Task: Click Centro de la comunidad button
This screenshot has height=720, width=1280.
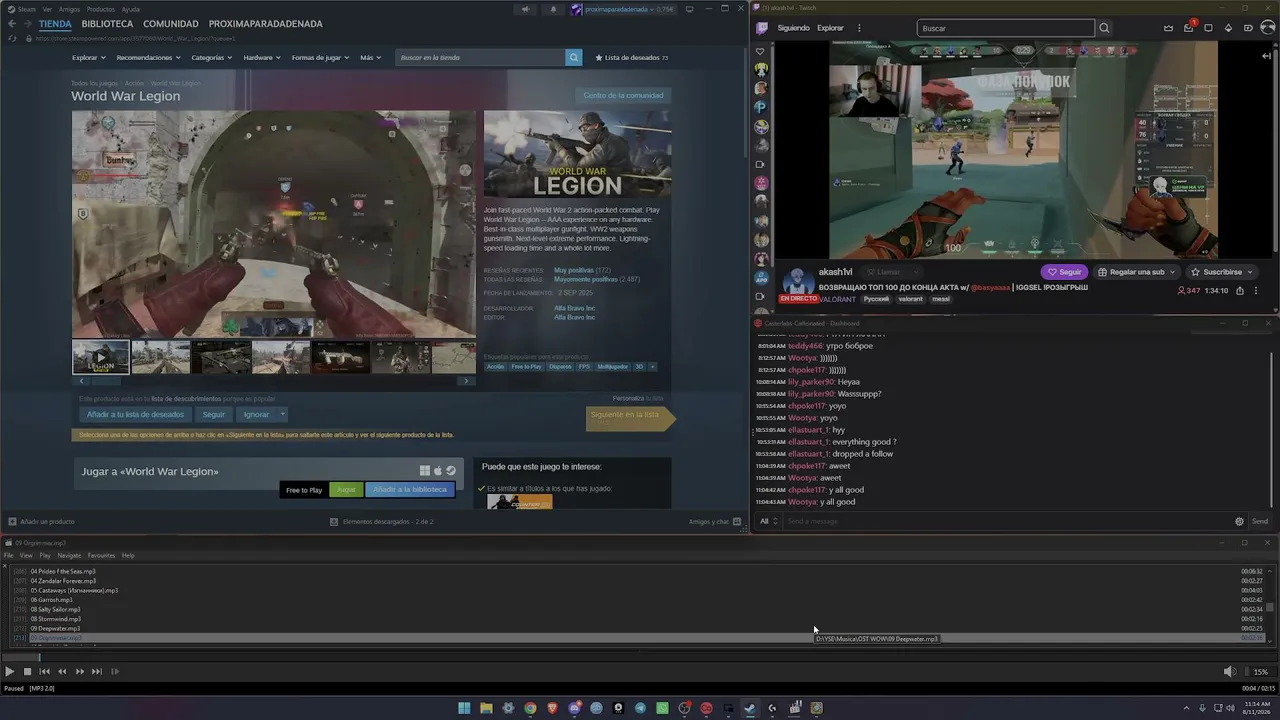Action: (623, 95)
